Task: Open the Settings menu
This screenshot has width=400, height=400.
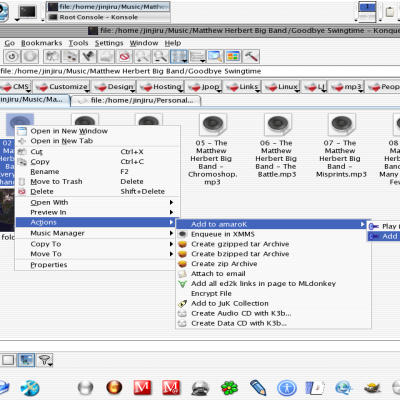Action: tap(109, 43)
